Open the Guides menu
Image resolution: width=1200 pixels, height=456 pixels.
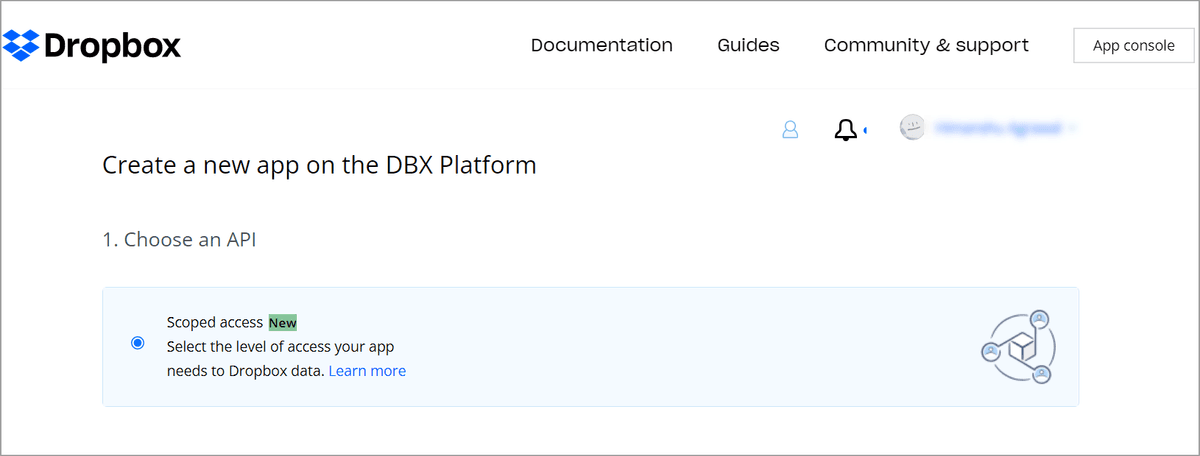pyautogui.click(x=748, y=45)
